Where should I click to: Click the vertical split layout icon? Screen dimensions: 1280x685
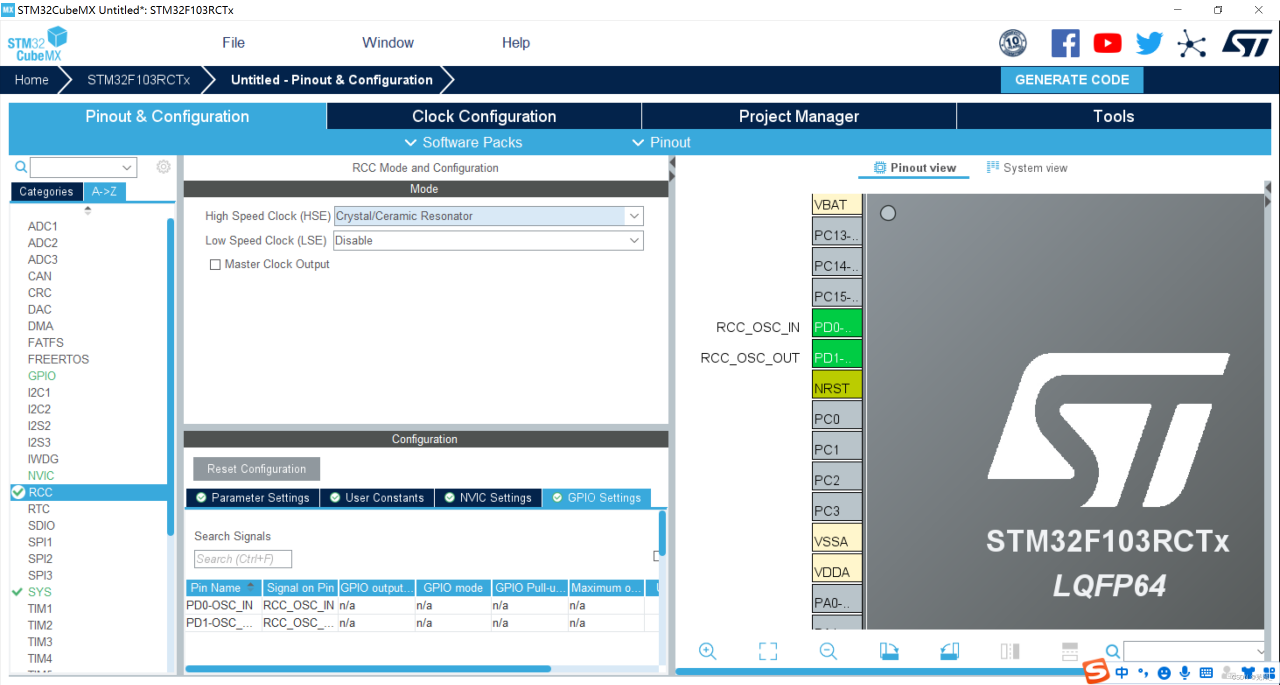(1010, 651)
